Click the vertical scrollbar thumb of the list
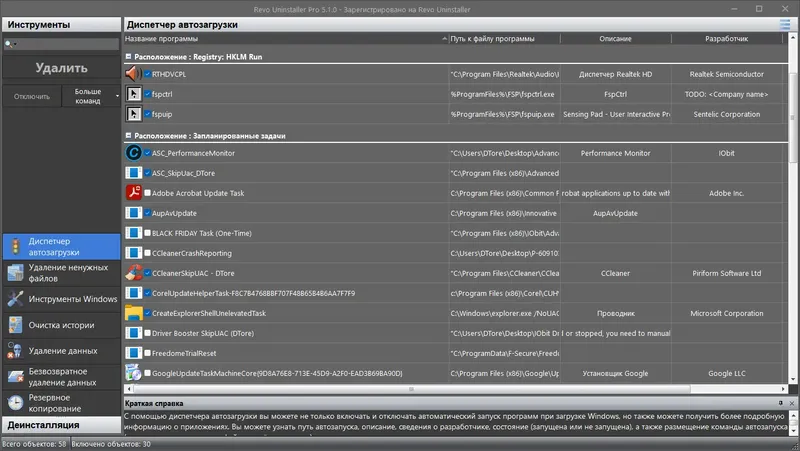Image resolution: width=800 pixels, height=451 pixels. 793,117
